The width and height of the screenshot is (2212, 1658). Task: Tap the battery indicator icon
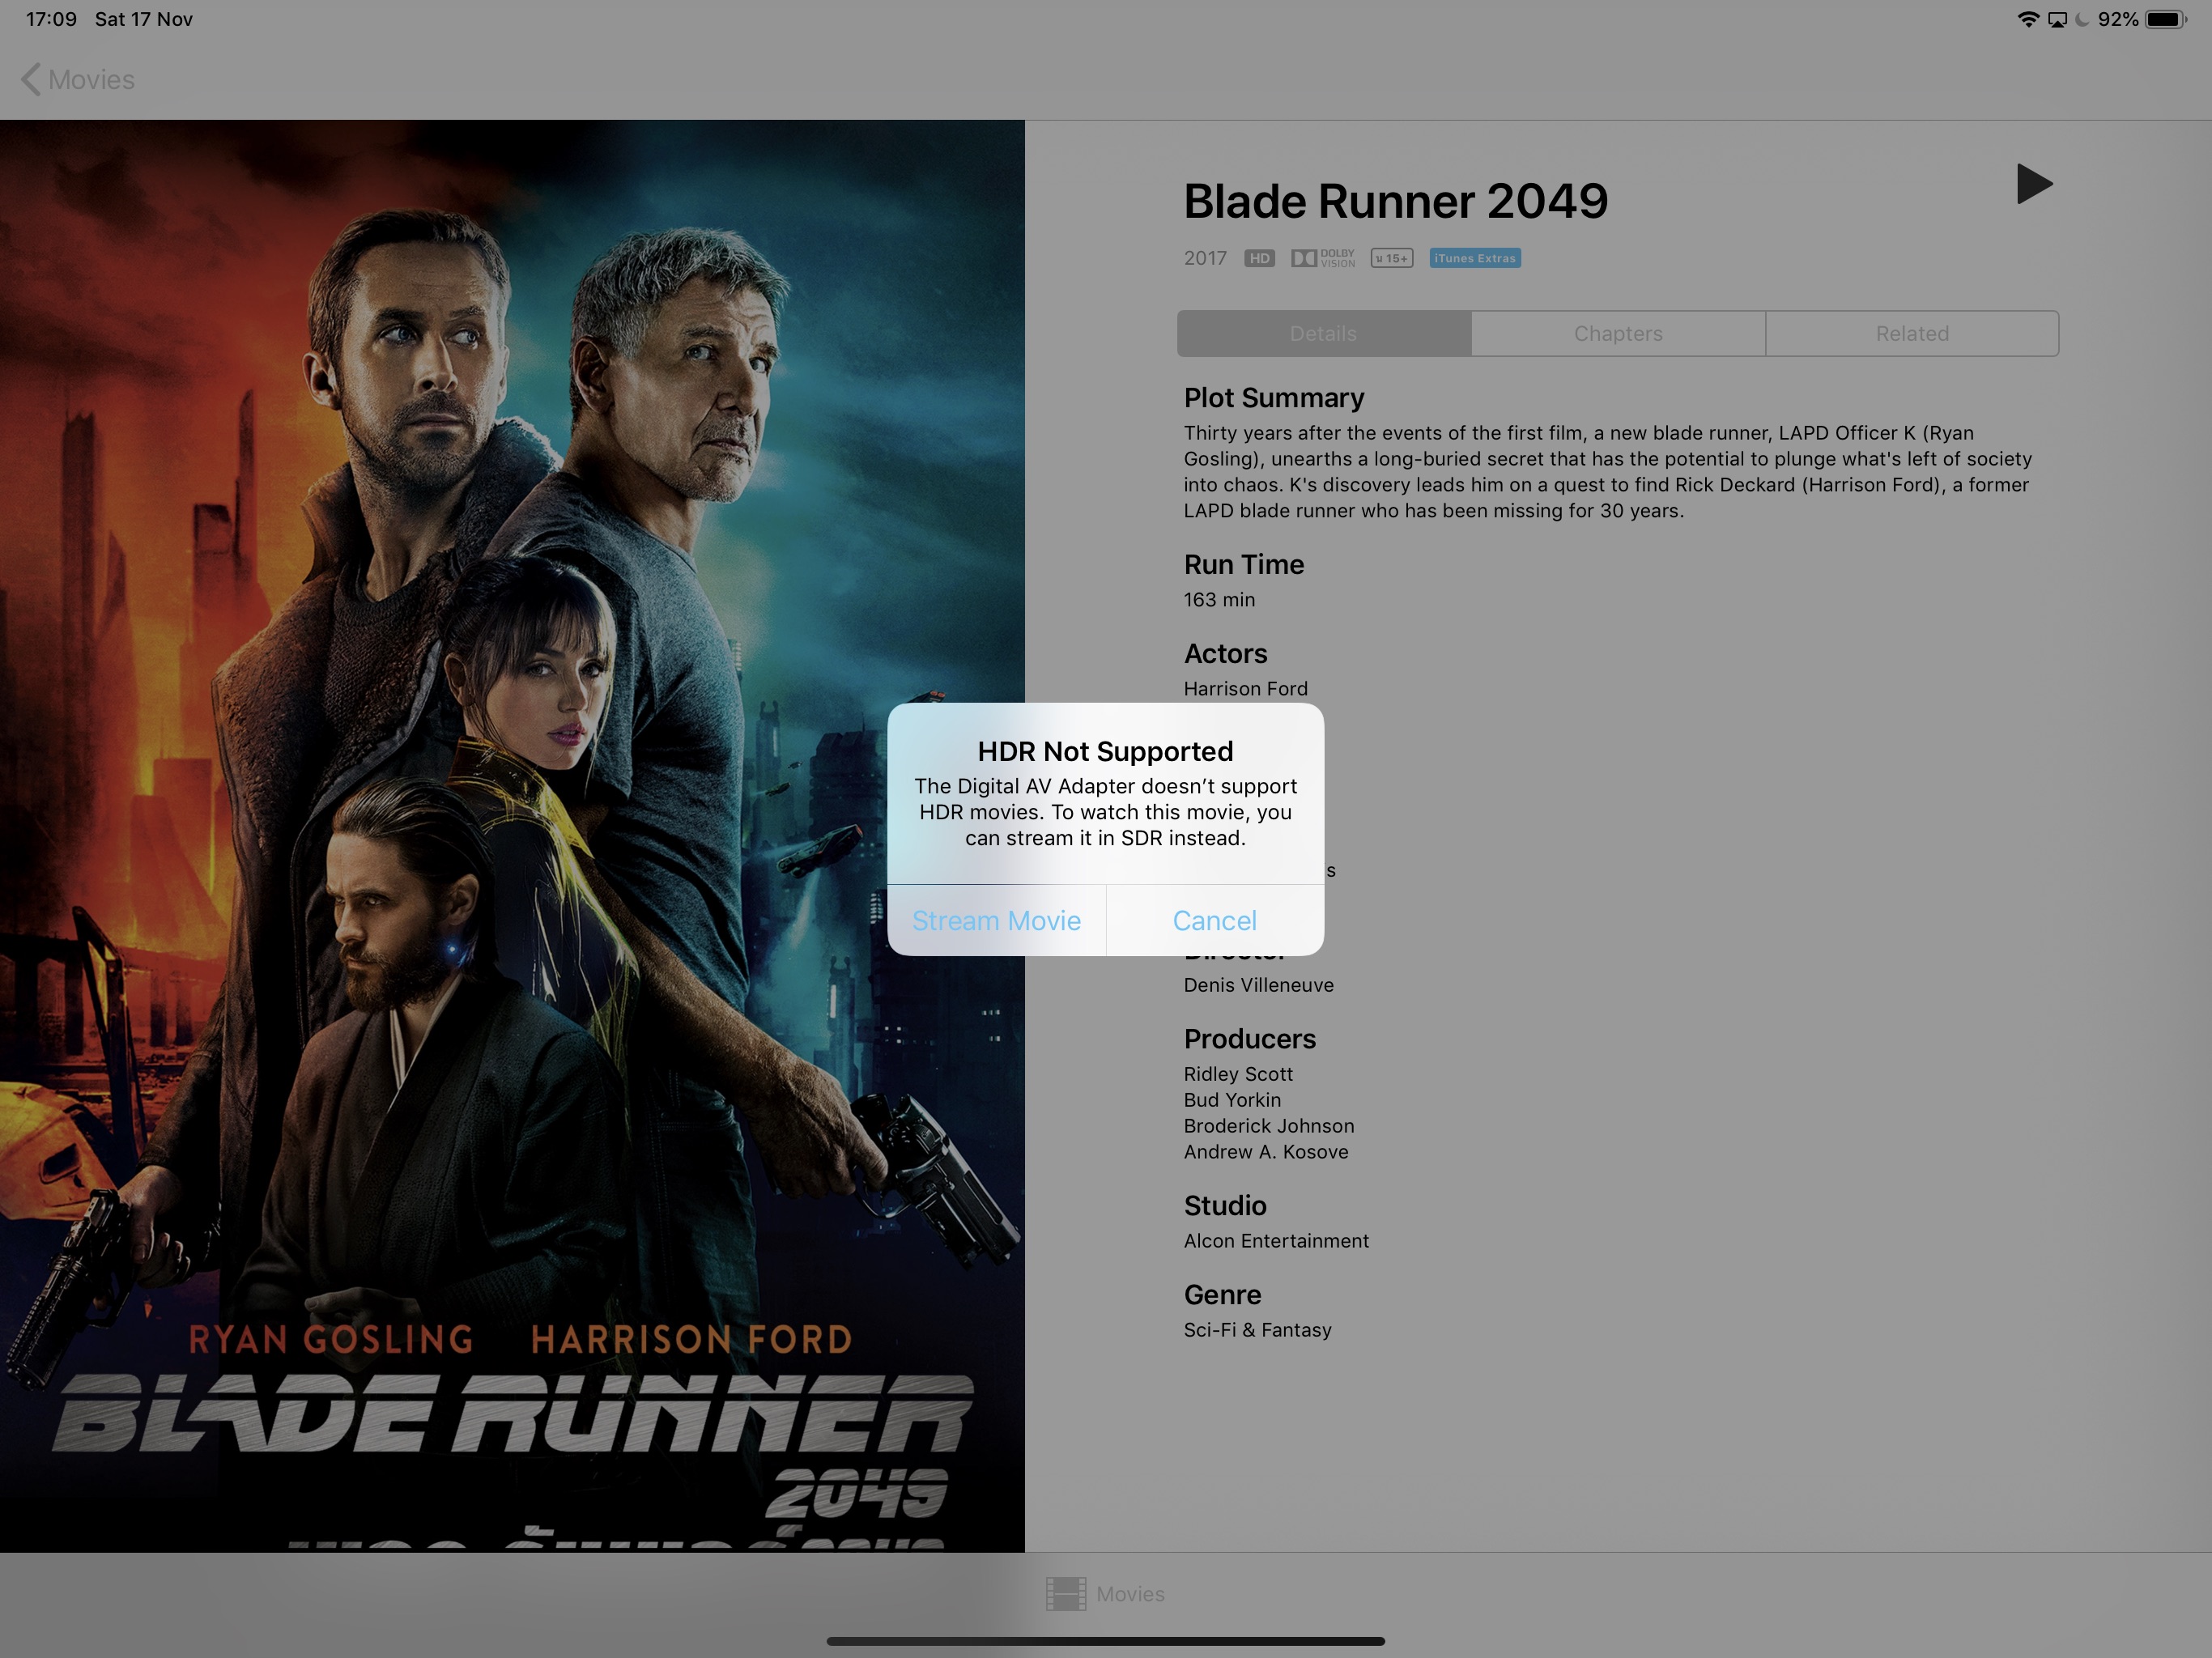[x=2165, y=20]
